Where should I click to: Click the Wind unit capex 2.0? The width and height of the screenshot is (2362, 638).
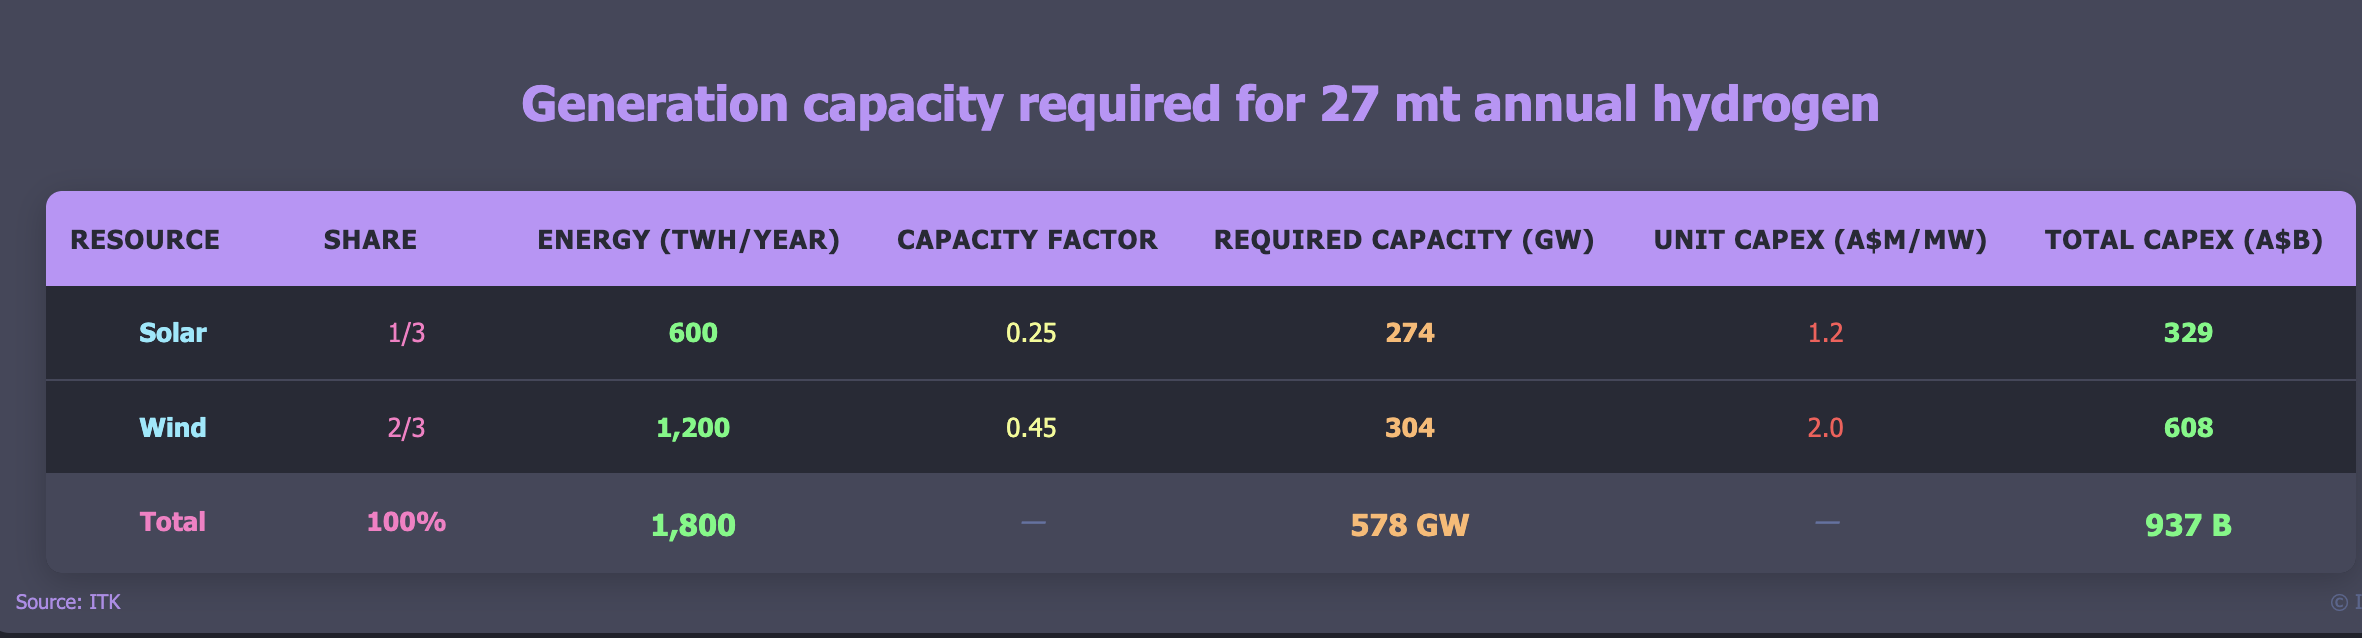1825,428
